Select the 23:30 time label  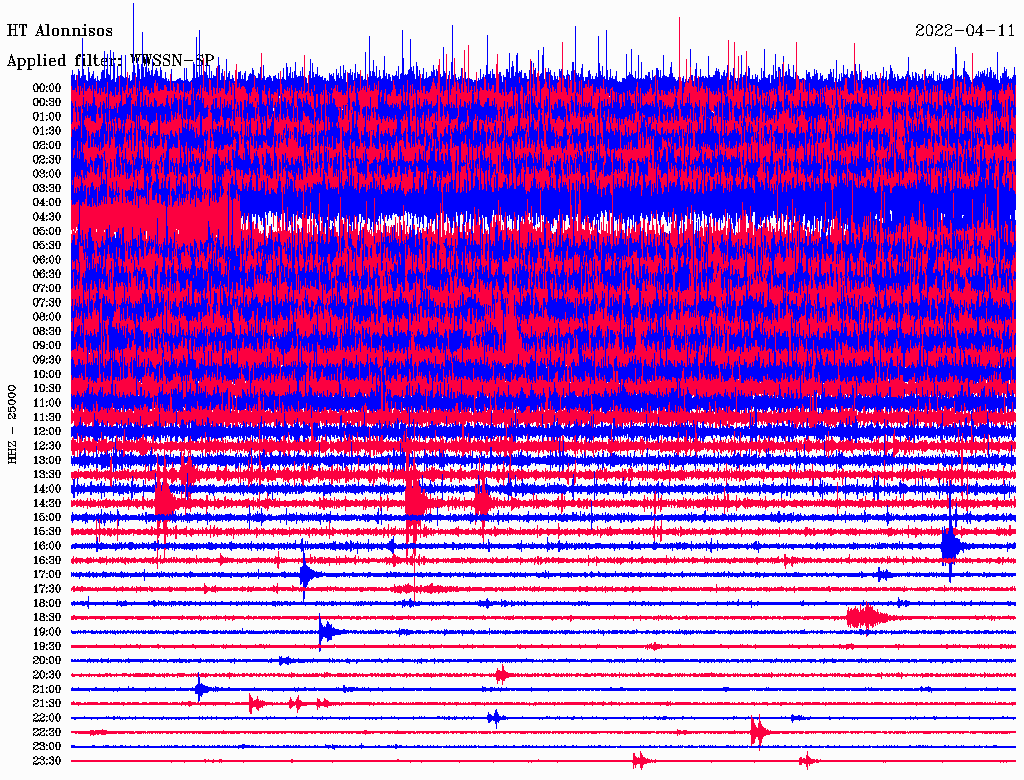point(47,761)
